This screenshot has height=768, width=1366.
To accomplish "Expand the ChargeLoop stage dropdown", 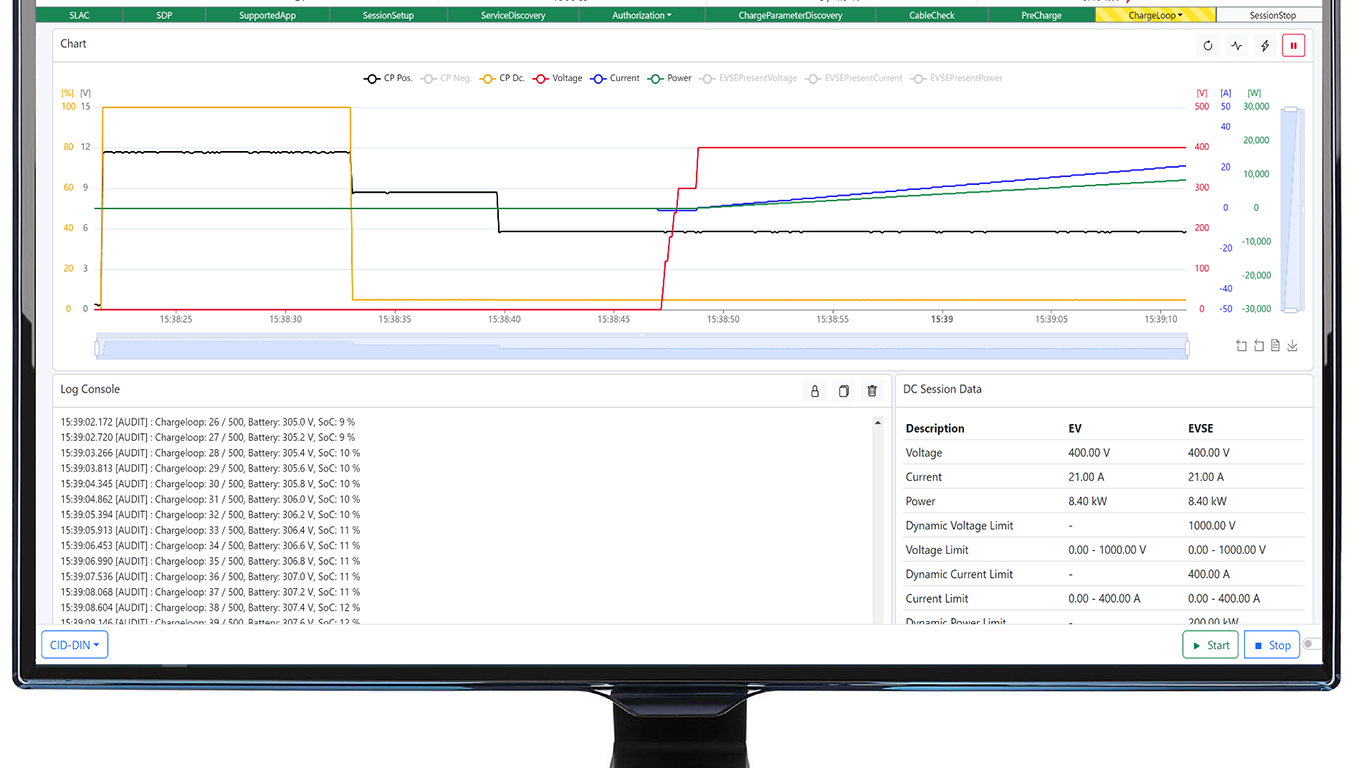I will point(1155,15).
